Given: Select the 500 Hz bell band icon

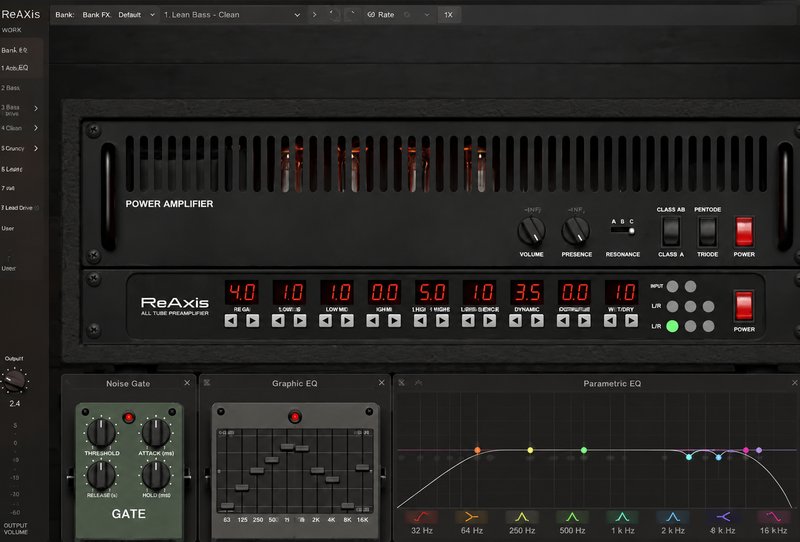Looking at the screenshot, I should coord(572,517).
